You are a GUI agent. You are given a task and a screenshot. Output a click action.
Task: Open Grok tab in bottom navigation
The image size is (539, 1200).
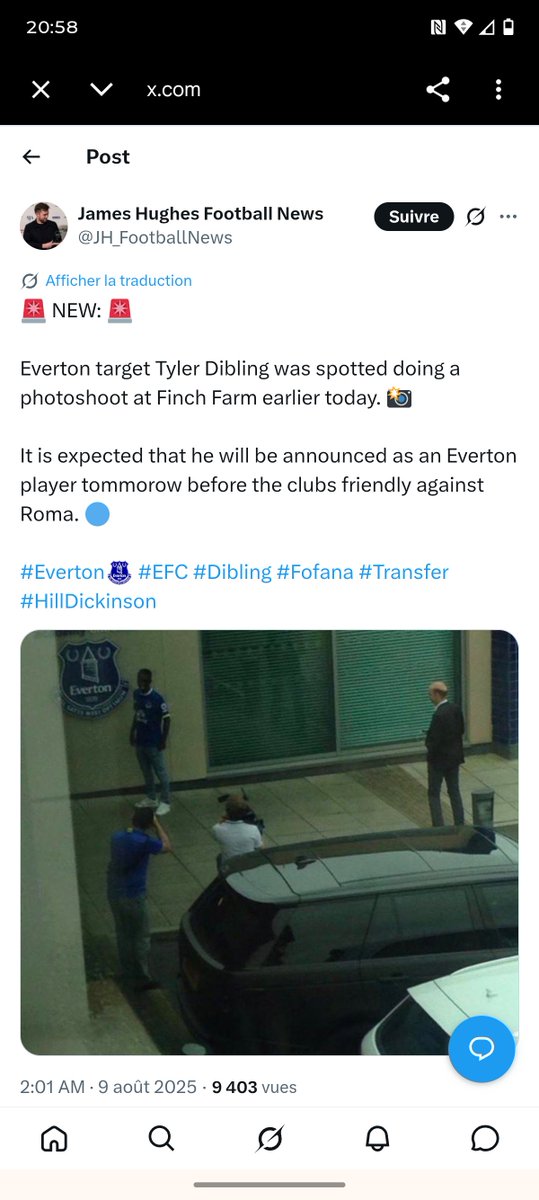pos(269,1138)
